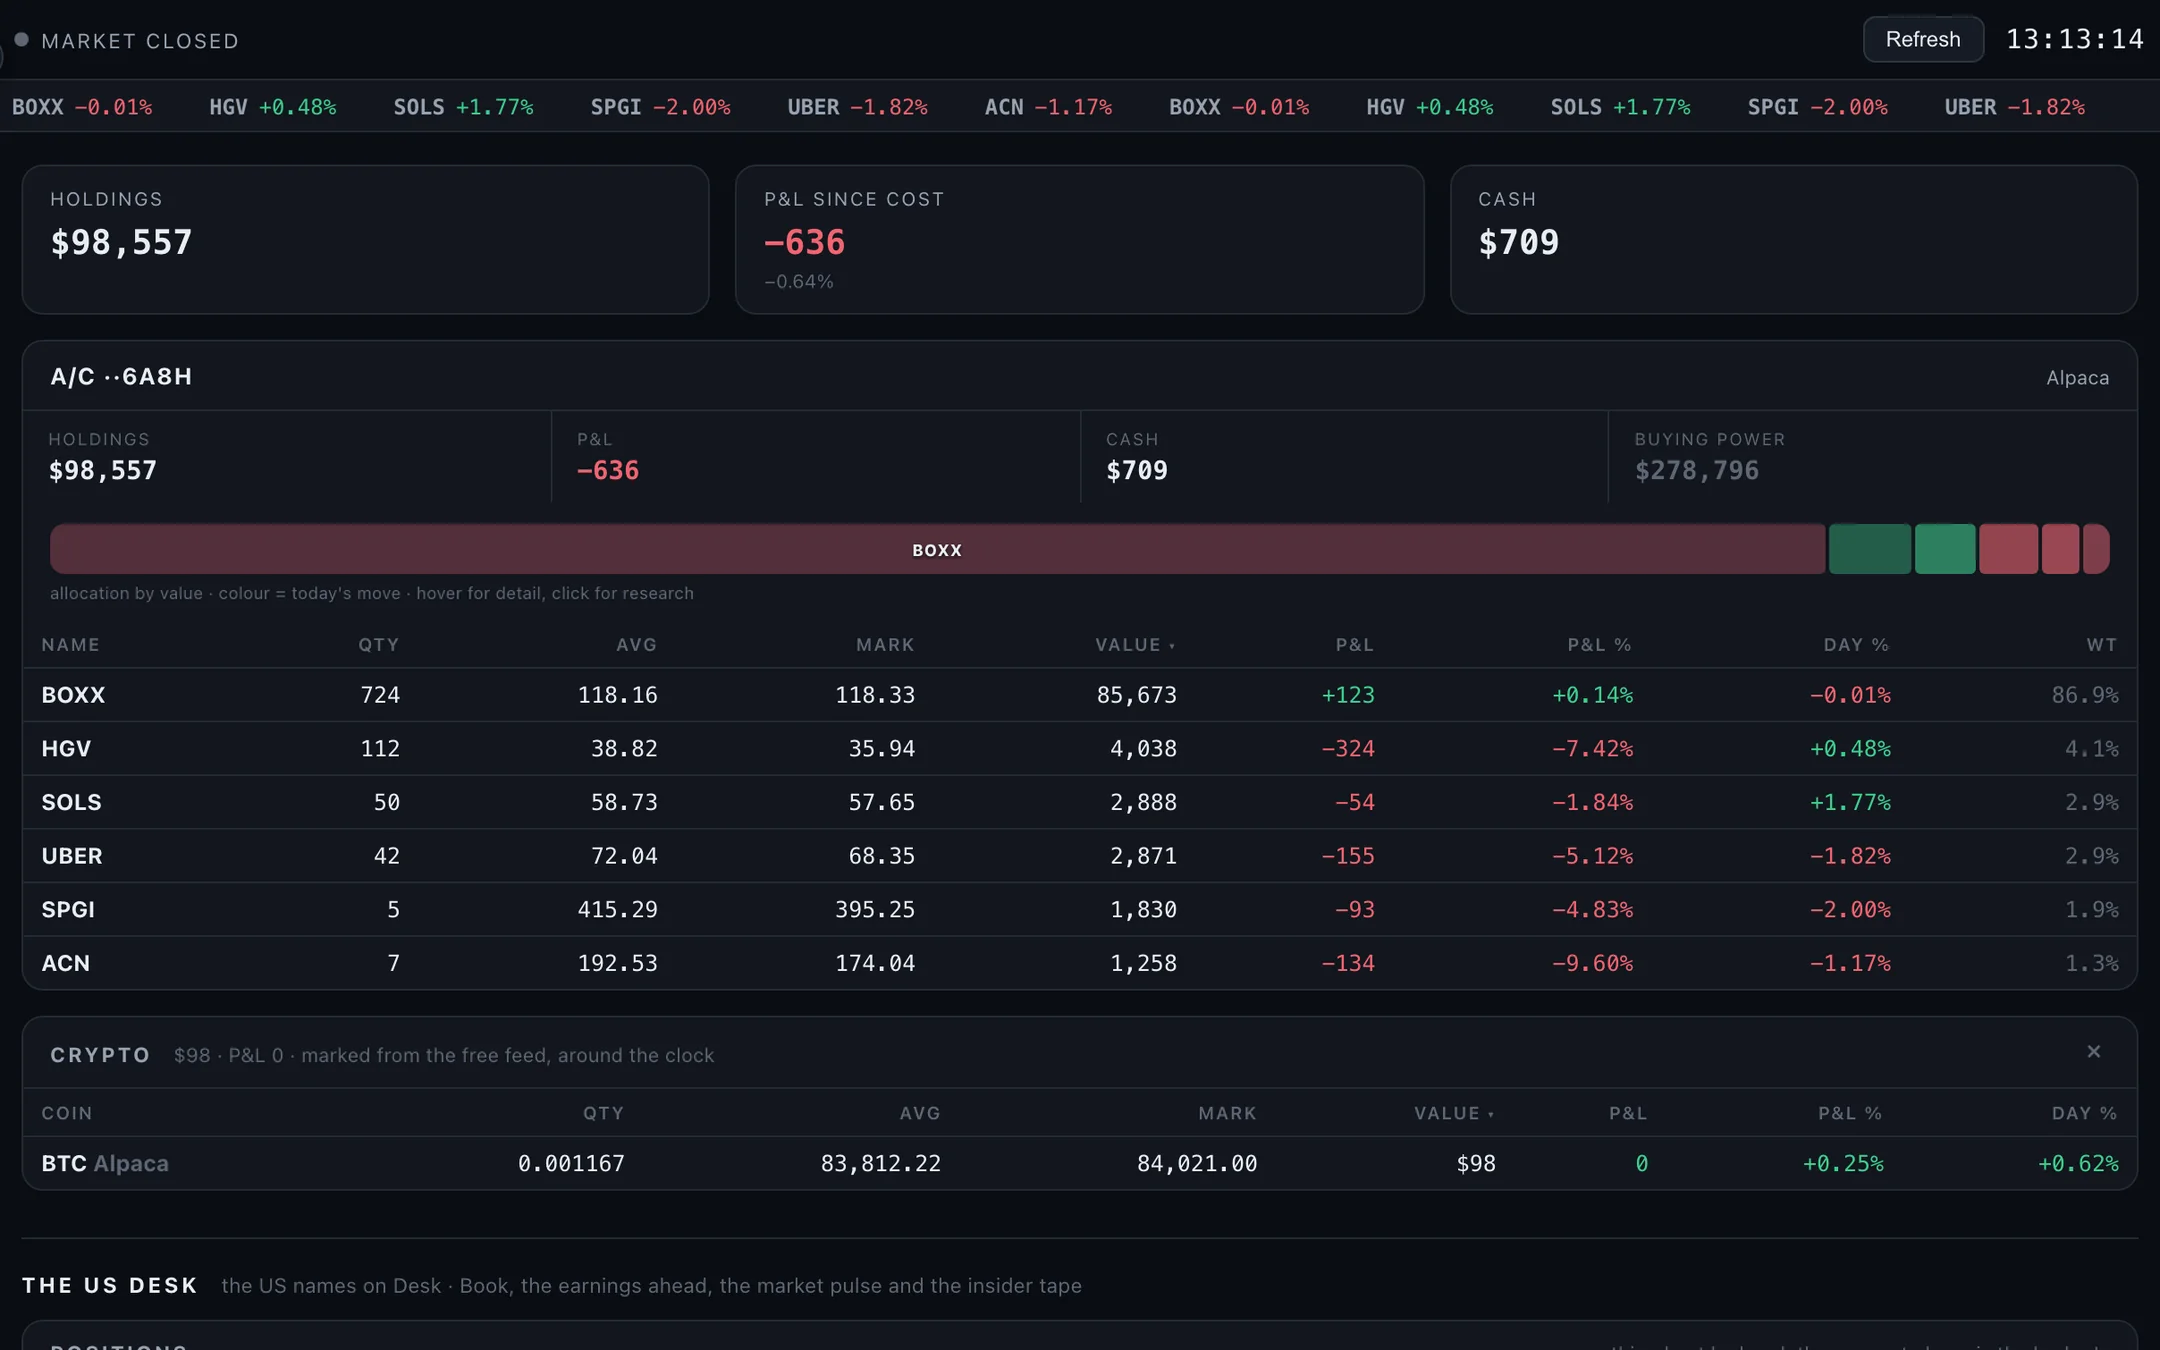Sort holdings by the MARK column
Image resolution: width=2160 pixels, height=1350 pixels.
(885, 645)
